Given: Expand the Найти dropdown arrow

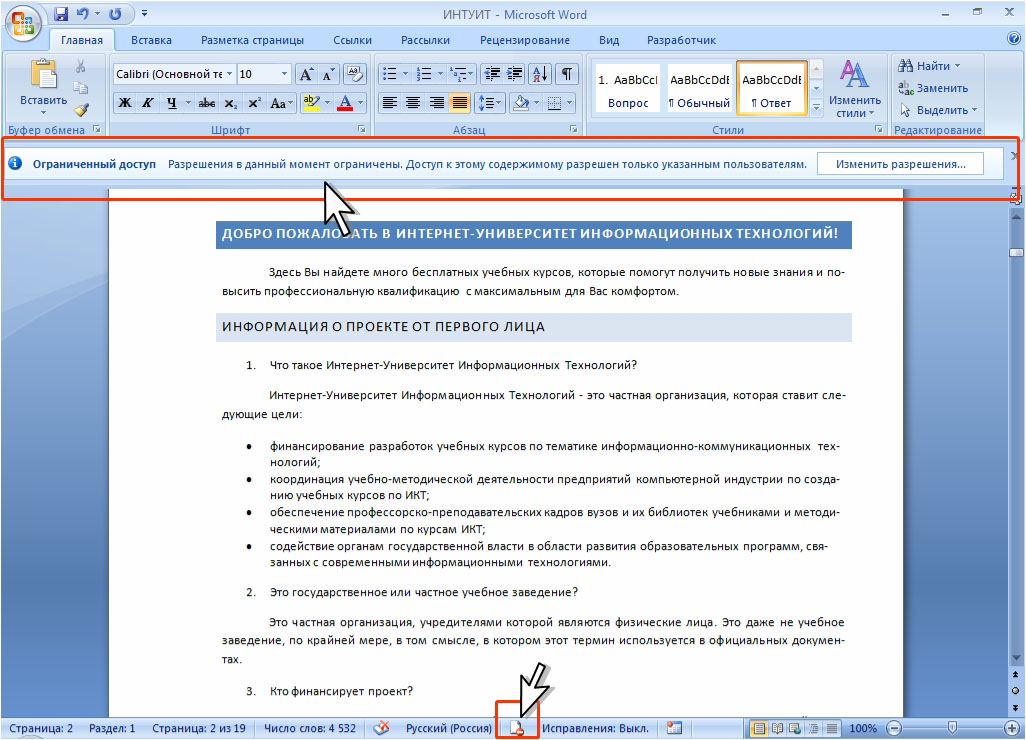Looking at the screenshot, I should click(x=958, y=65).
